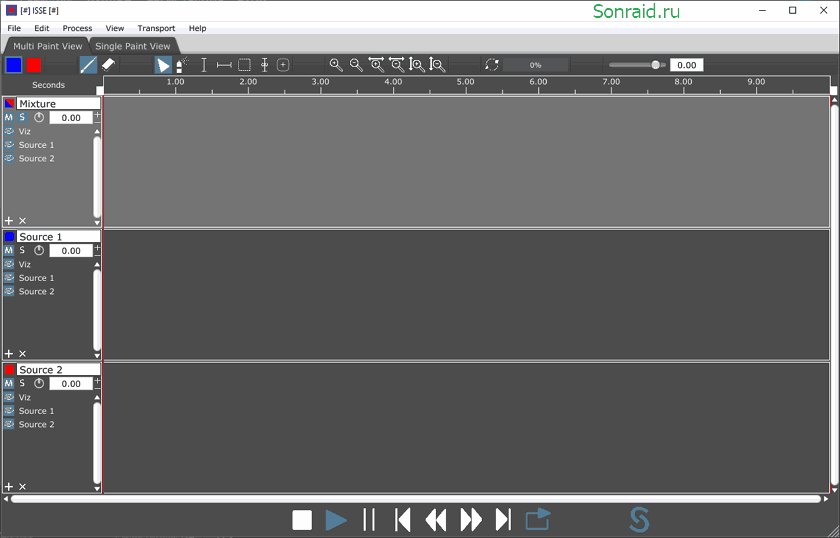This screenshot has width=840, height=538.
Task: Increase Mixture track gain with plus stepper
Action: pyautogui.click(x=97, y=115)
